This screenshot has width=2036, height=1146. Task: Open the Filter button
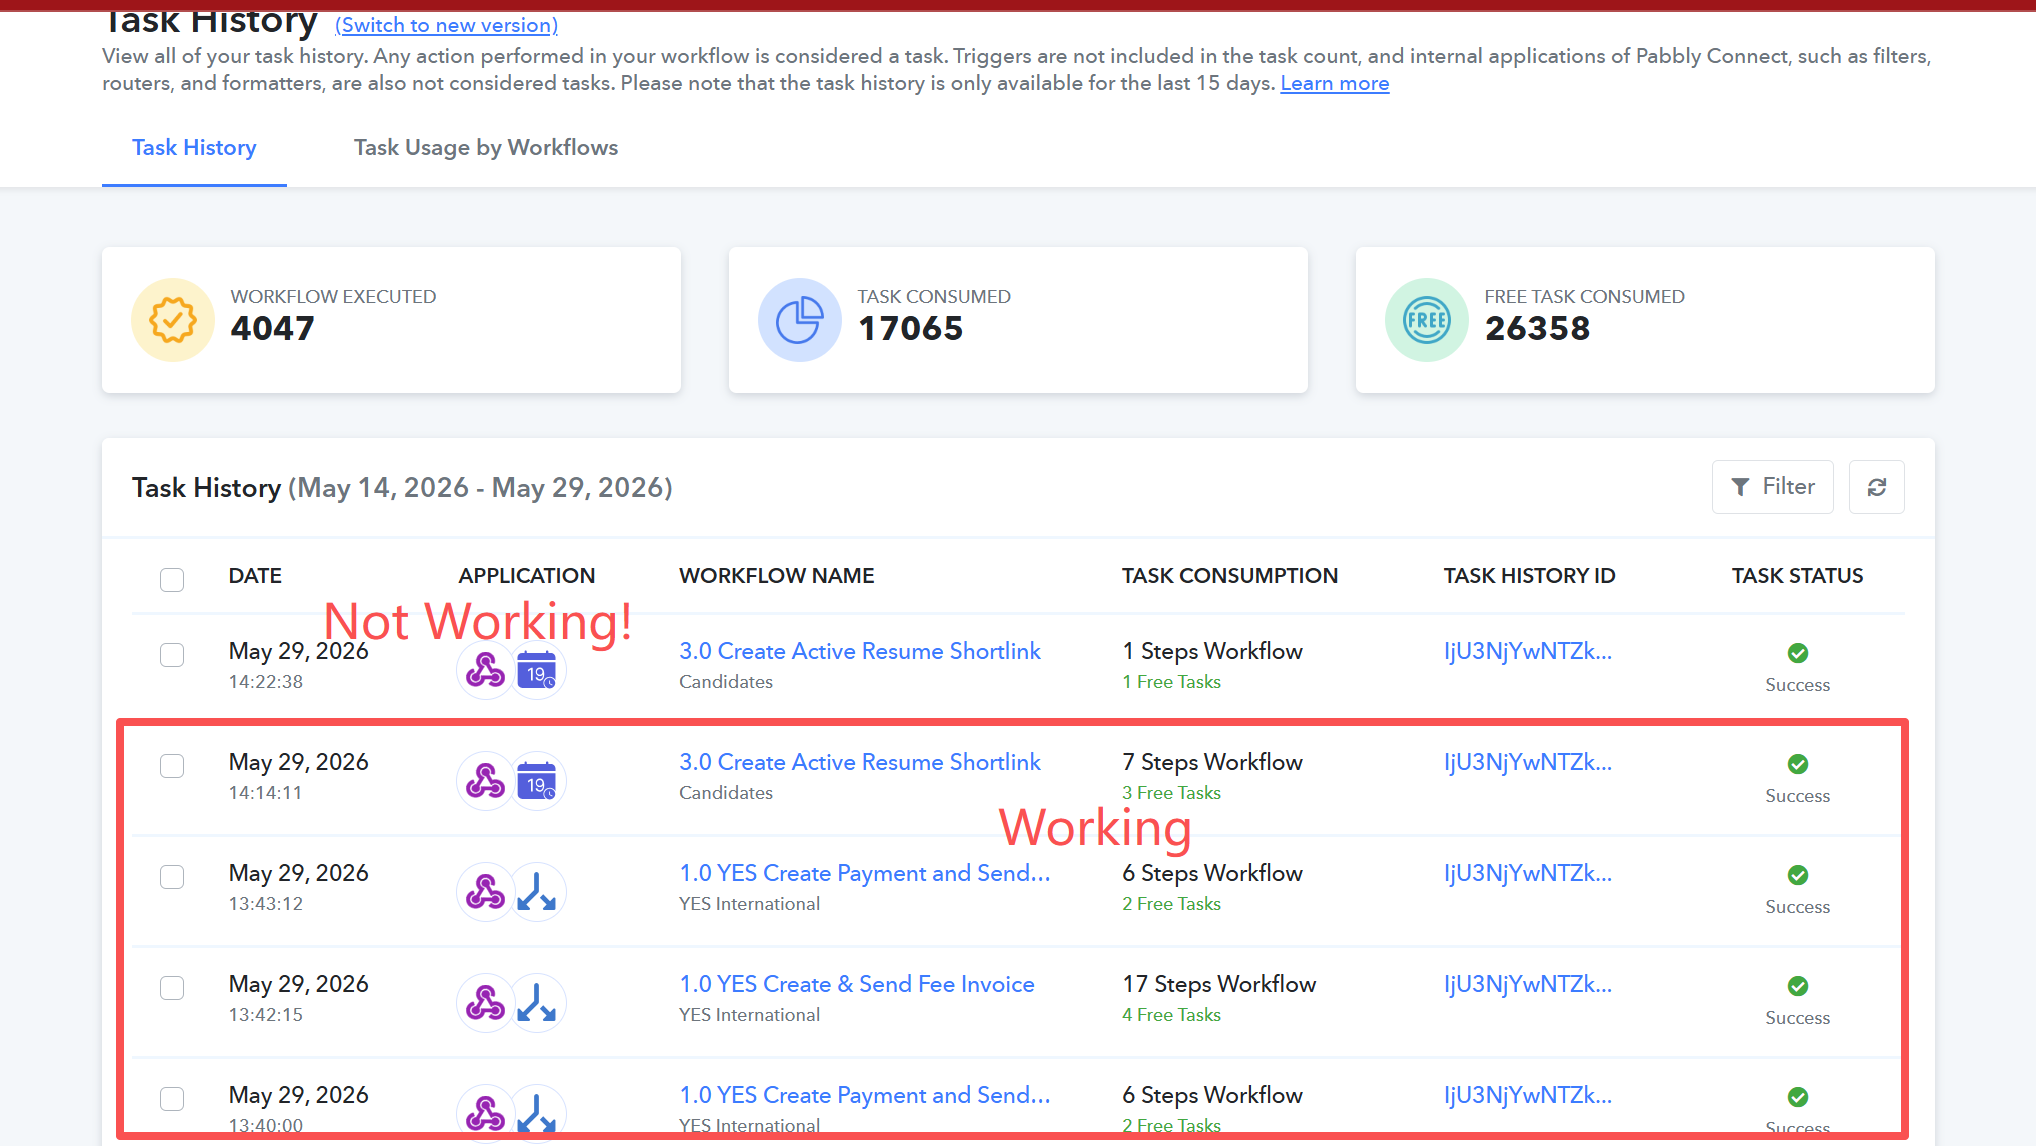(1772, 487)
